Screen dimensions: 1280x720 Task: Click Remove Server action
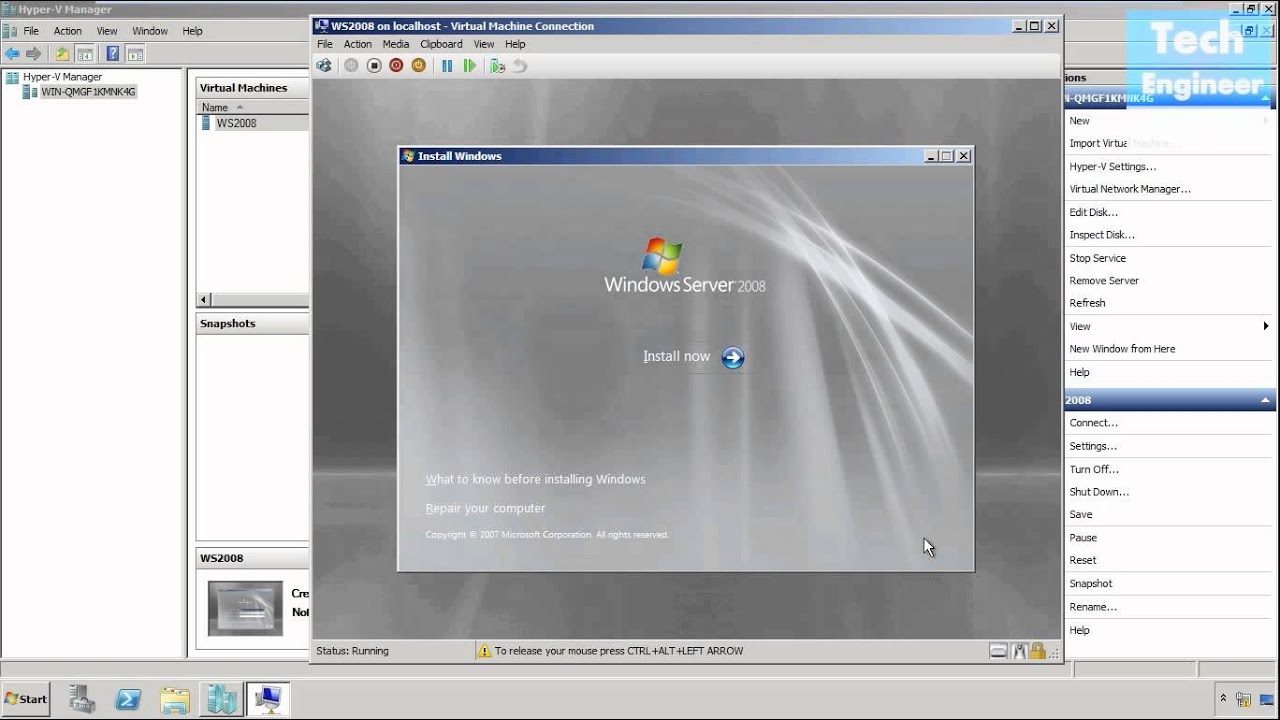[x=1104, y=281]
